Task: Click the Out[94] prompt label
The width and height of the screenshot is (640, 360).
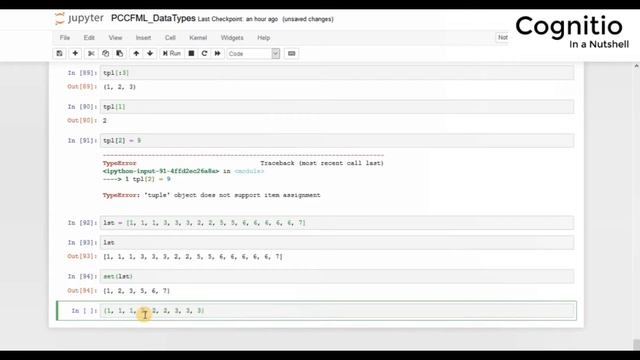Action: click(x=82, y=291)
